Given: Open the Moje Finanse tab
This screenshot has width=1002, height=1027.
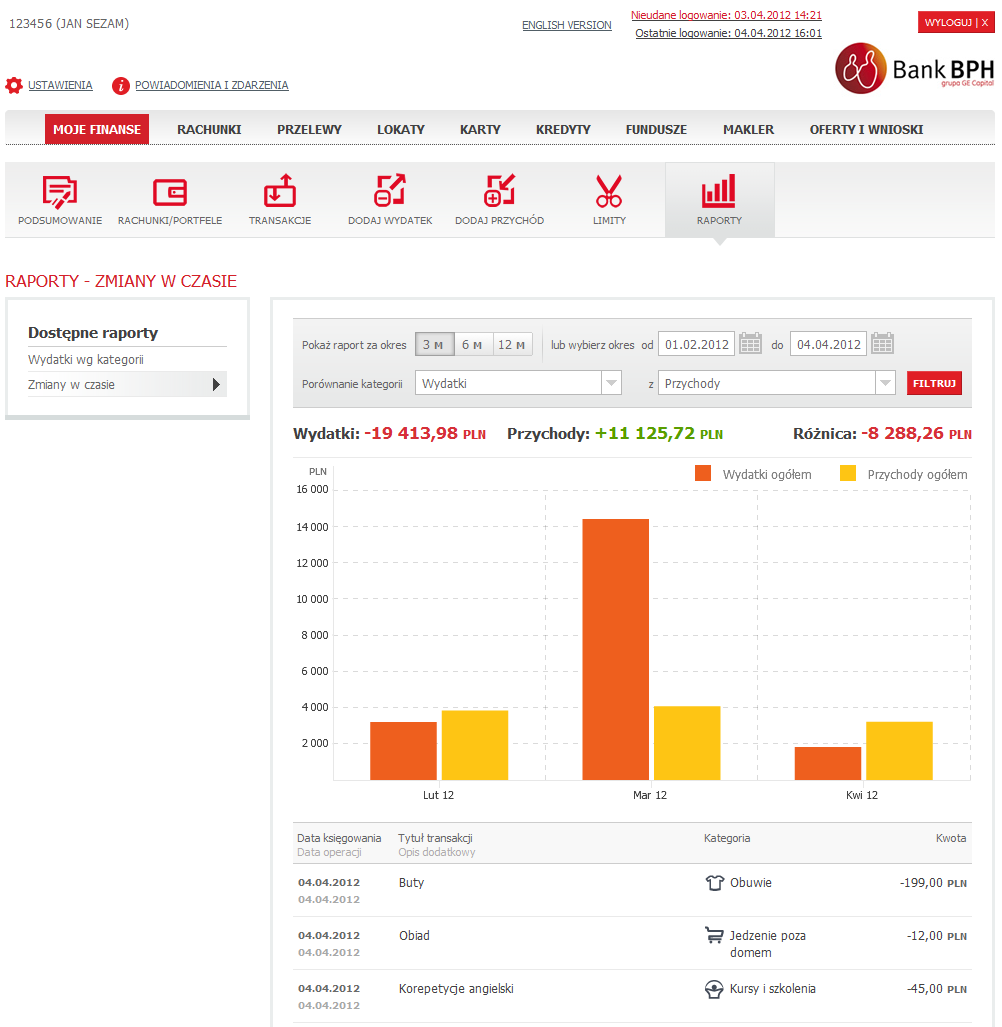Looking at the screenshot, I should click(x=97, y=130).
